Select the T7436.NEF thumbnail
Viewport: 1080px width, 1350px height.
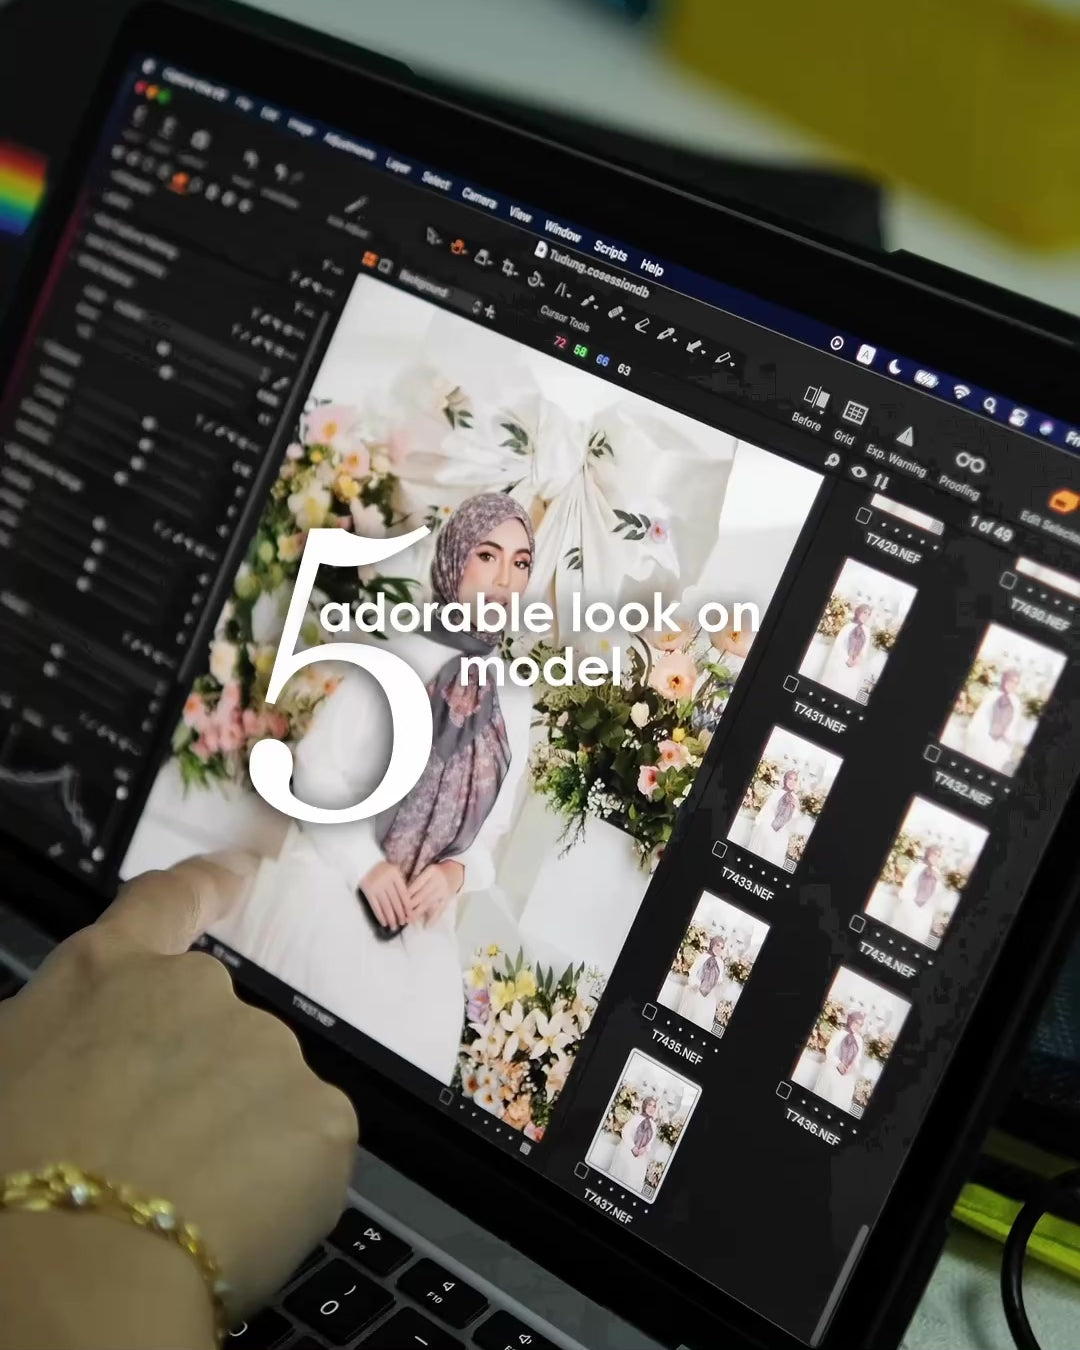click(853, 1040)
